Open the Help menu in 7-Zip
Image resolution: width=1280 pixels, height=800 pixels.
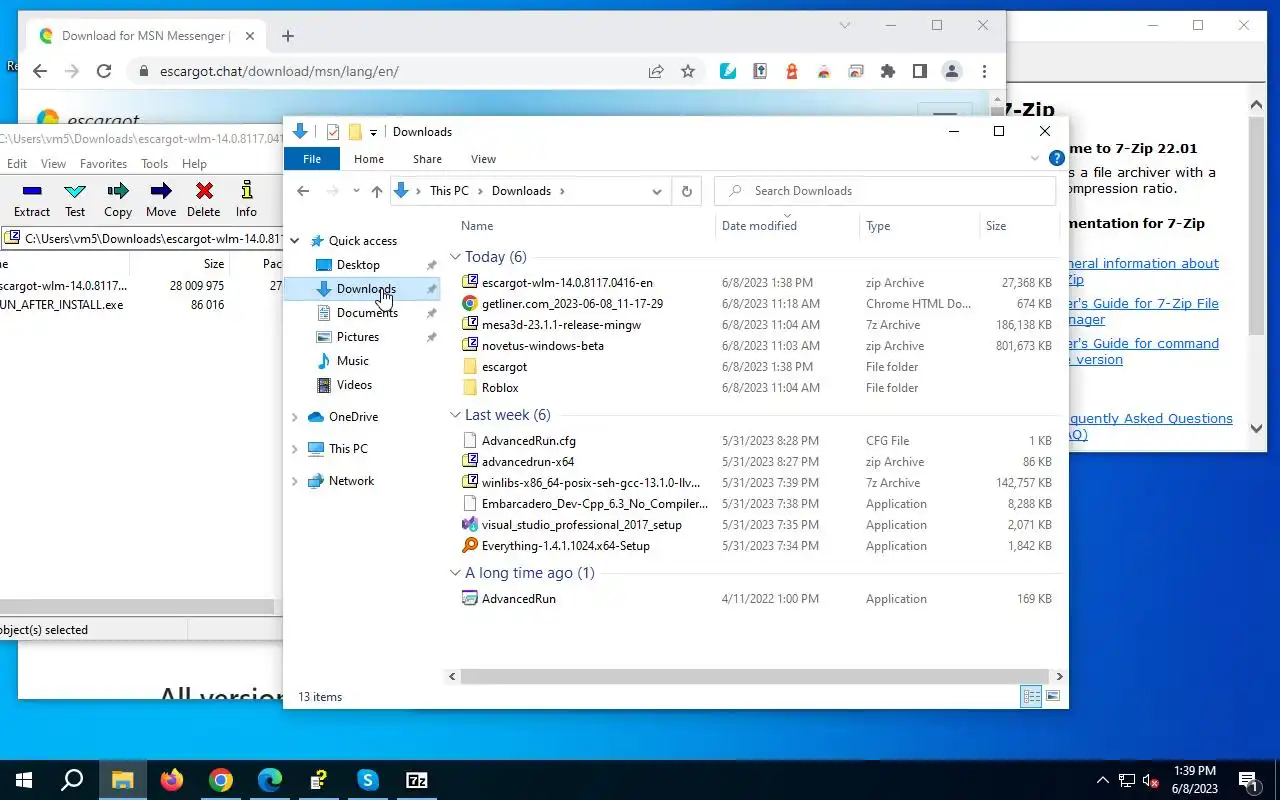(194, 164)
